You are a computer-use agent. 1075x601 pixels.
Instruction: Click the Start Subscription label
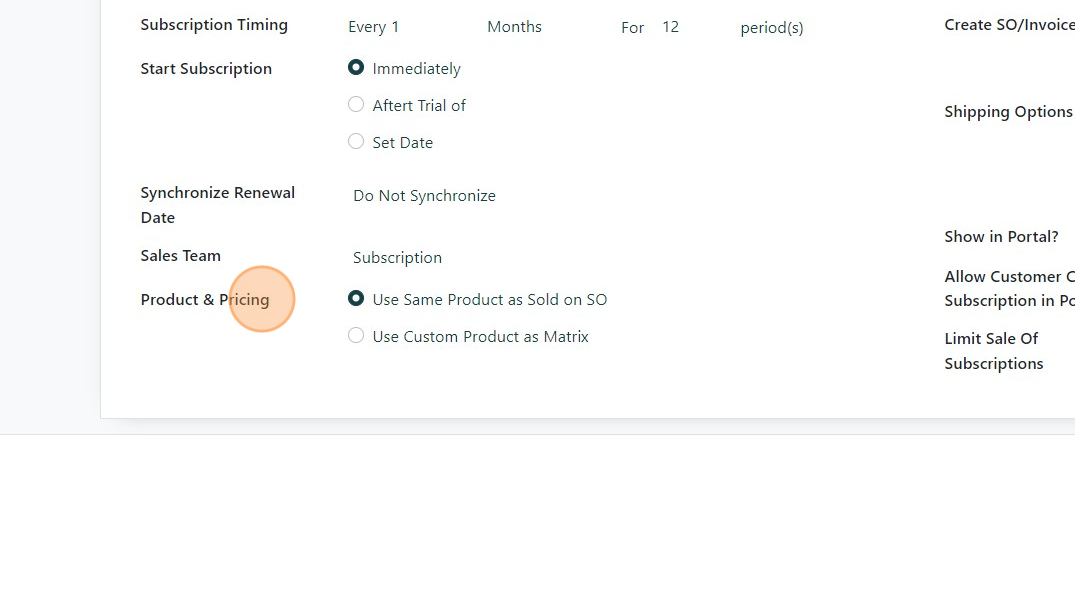[206, 69]
